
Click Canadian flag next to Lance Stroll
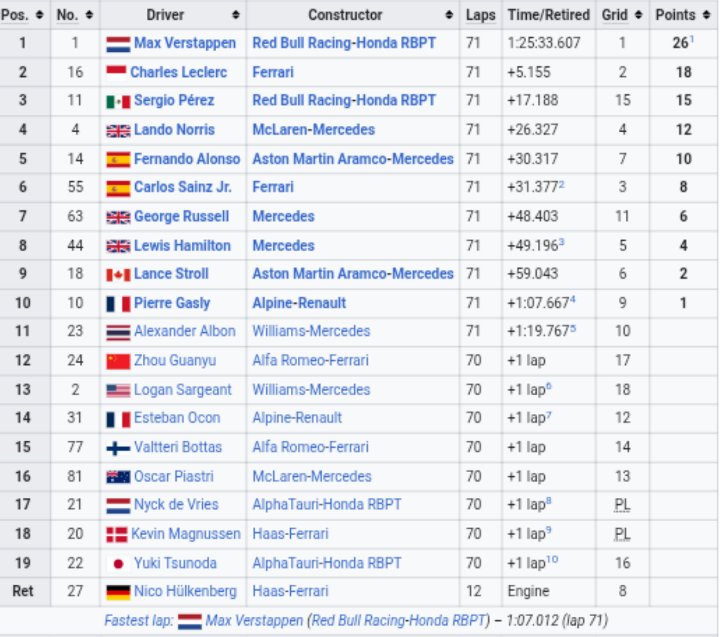tap(118, 275)
